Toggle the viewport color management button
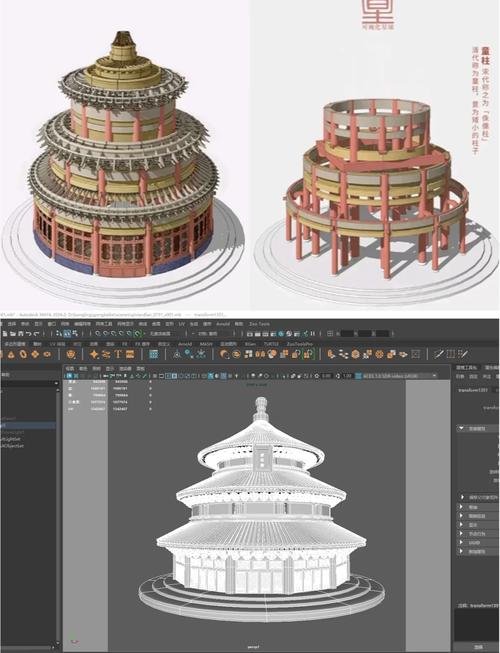Viewport: 500px width, 653px height. click(x=358, y=376)
